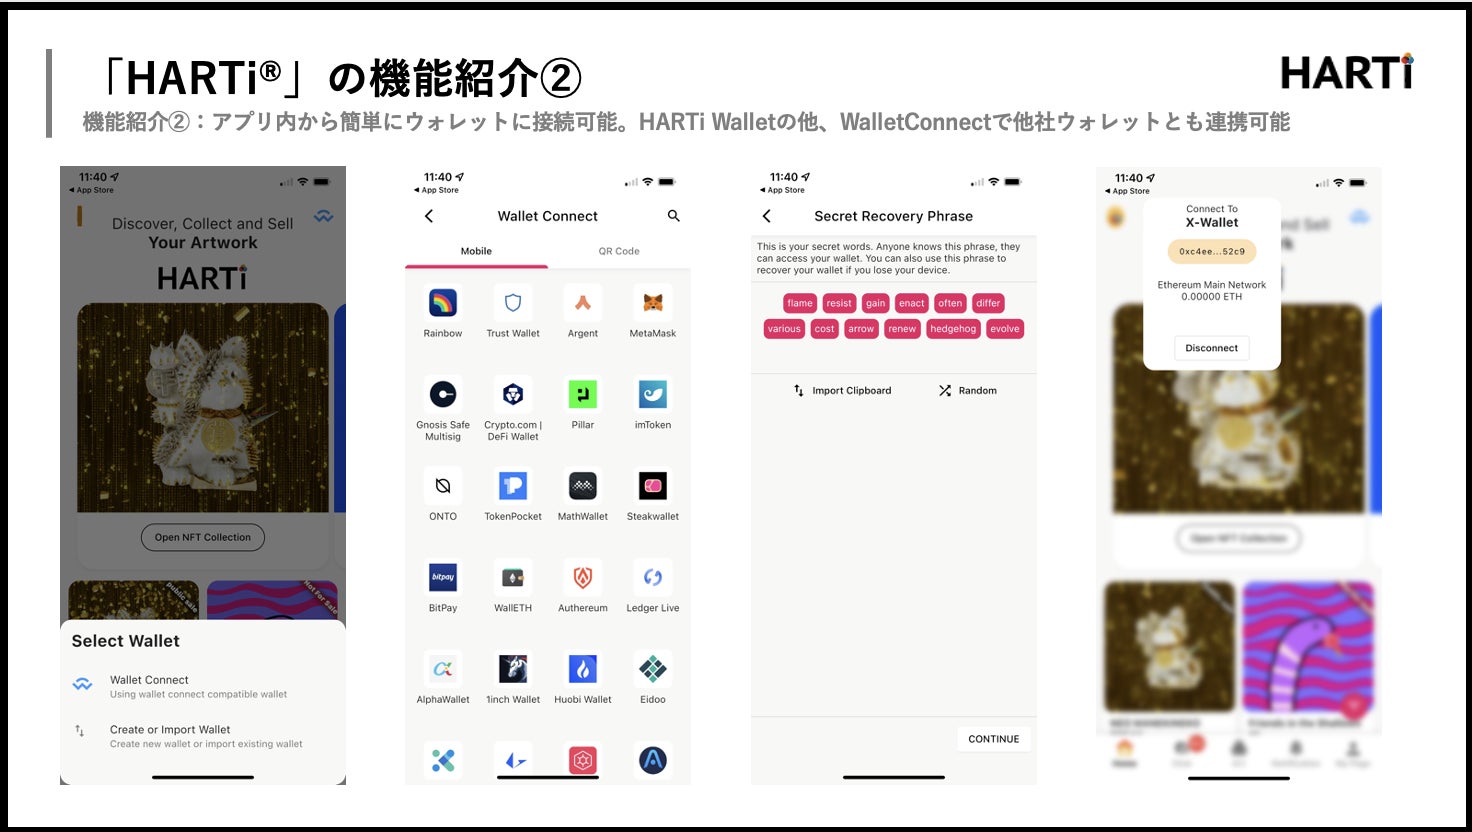Screen dimensions: 1472x832
Task: Tap the 0xc4ee...52c9 address chip
Action: [x=1212, y=252]
